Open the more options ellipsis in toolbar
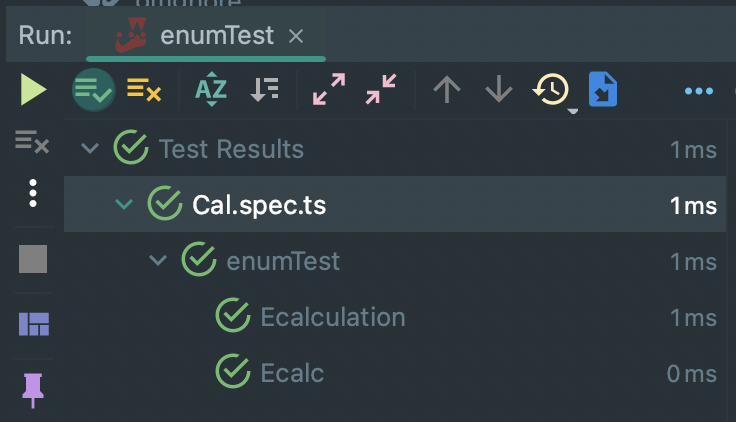This screenshot has height=422, width=736. tap(698, 91)
